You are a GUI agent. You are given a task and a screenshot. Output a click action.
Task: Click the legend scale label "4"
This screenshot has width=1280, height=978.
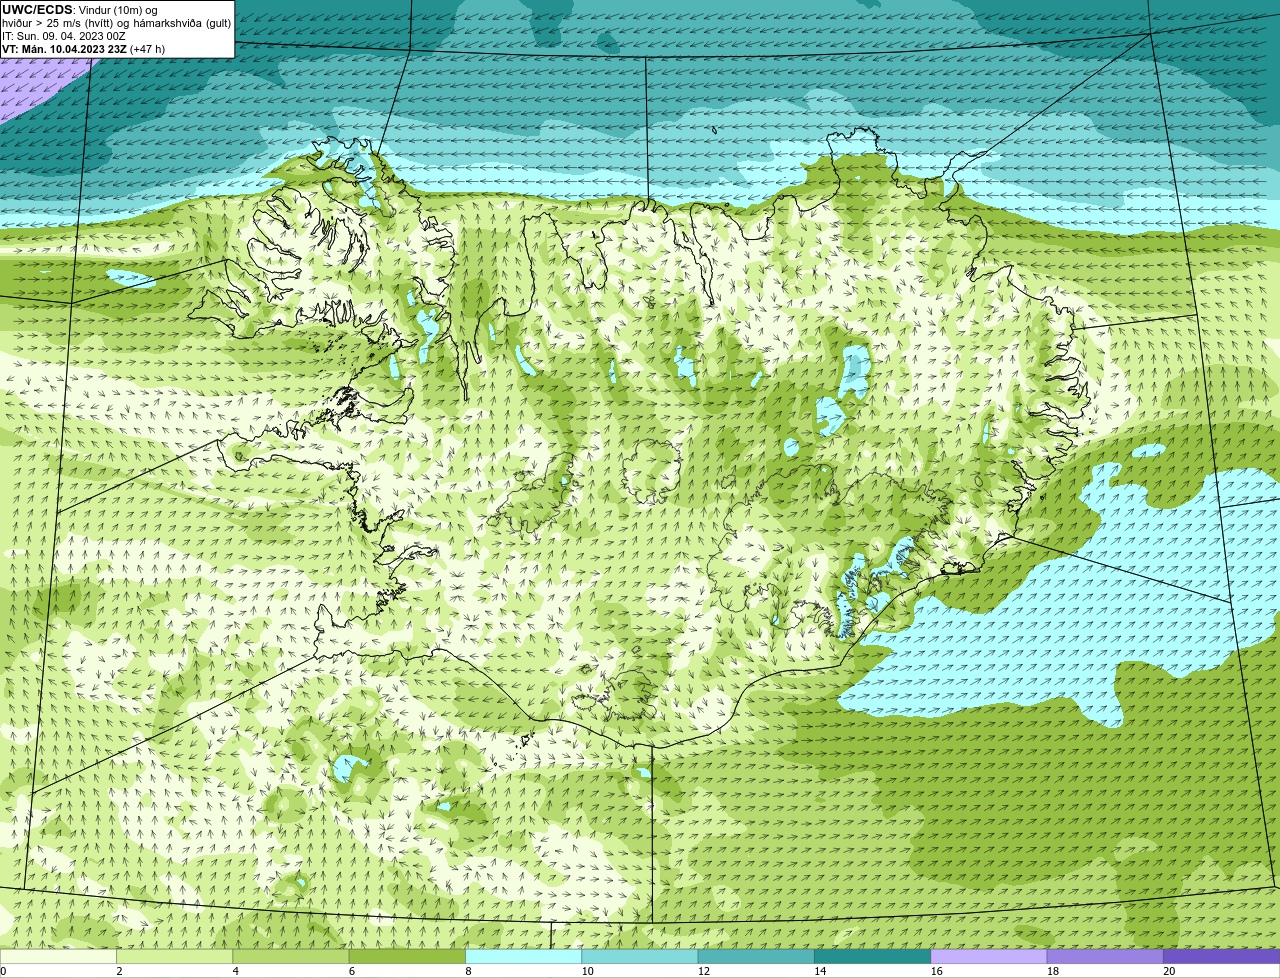[235, 971]
